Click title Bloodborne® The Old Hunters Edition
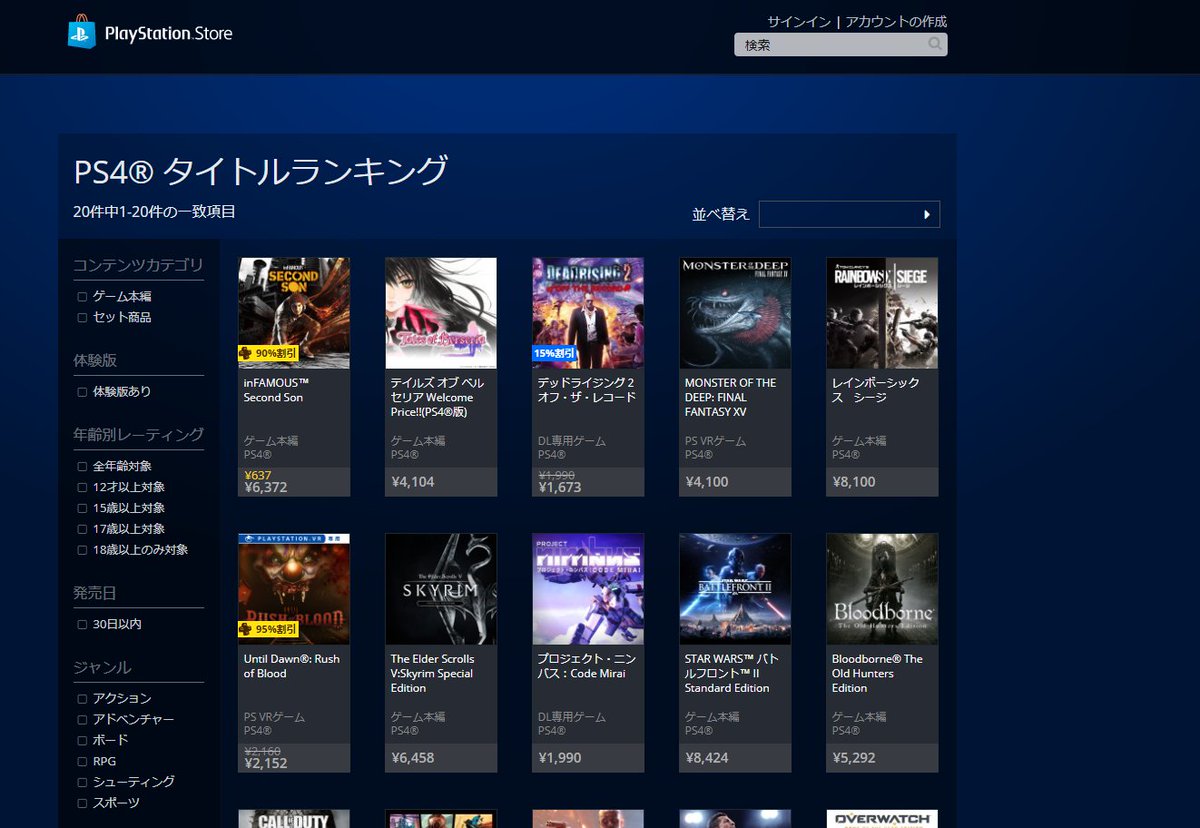 877,673
